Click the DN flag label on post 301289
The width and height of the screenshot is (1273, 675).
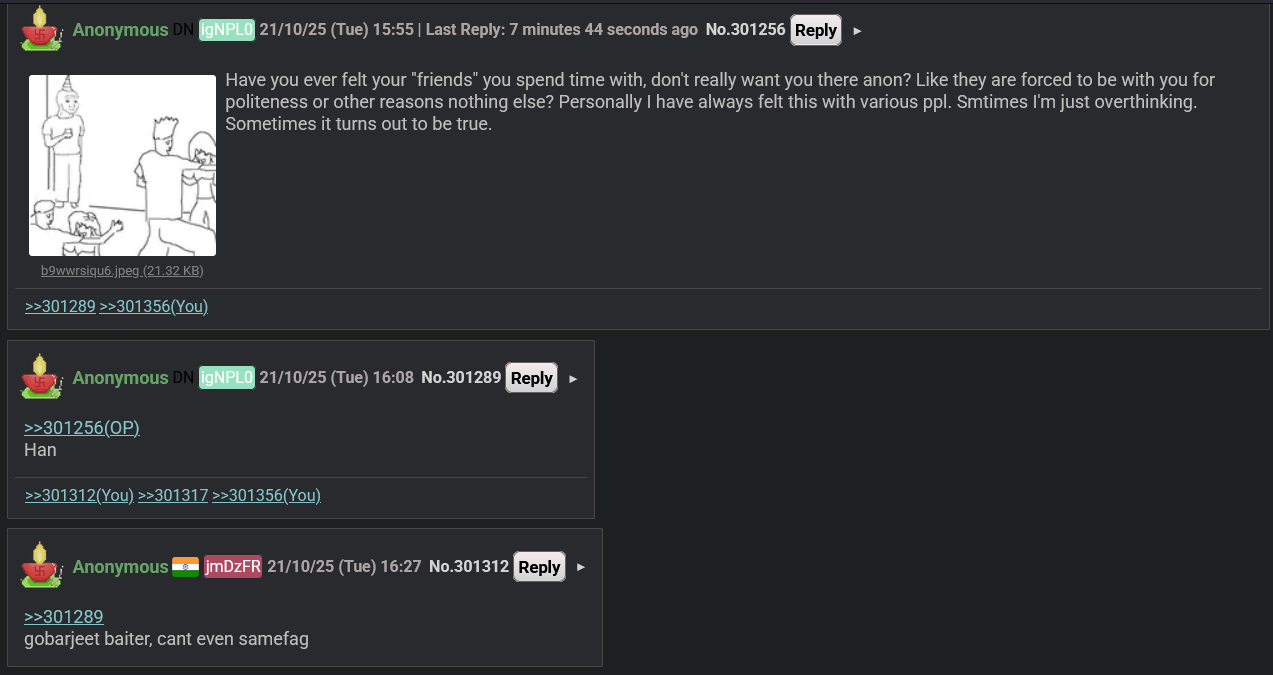click(183, 378)
